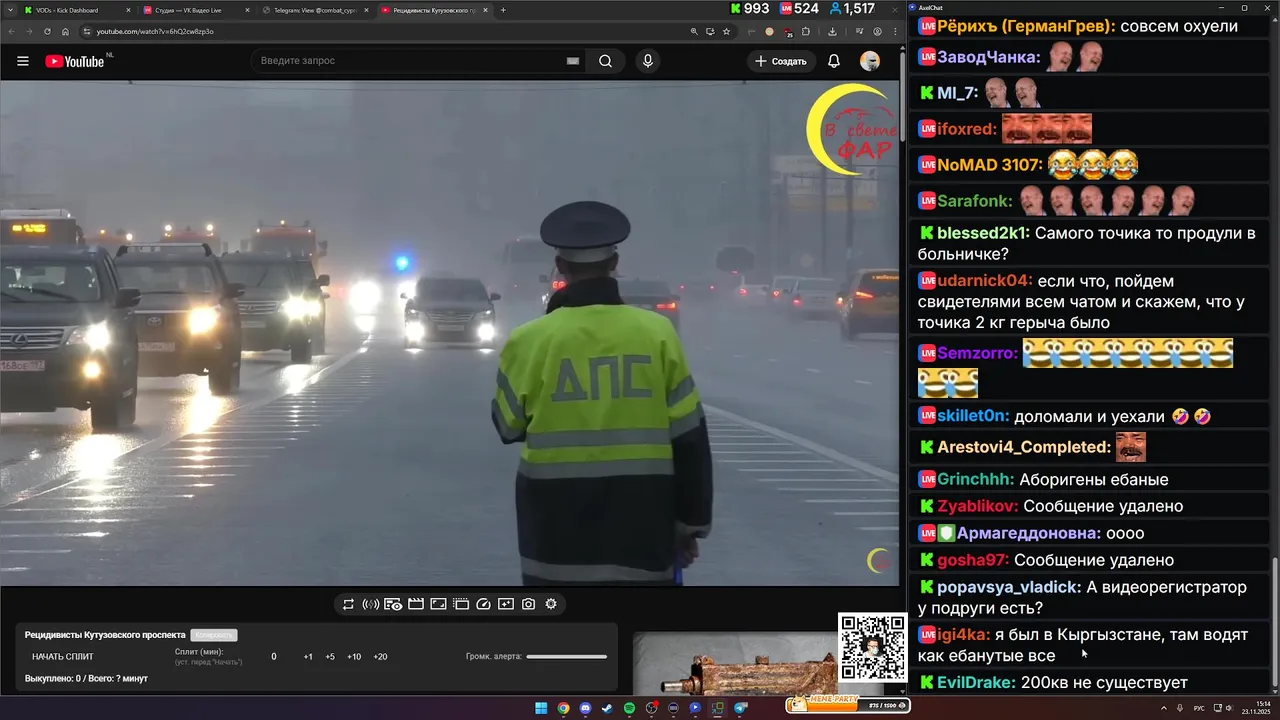Click username Grinchhh in chat
The width and height of the screenshot is (1280, 720).
pyautogui.click(x=976, y=480)
